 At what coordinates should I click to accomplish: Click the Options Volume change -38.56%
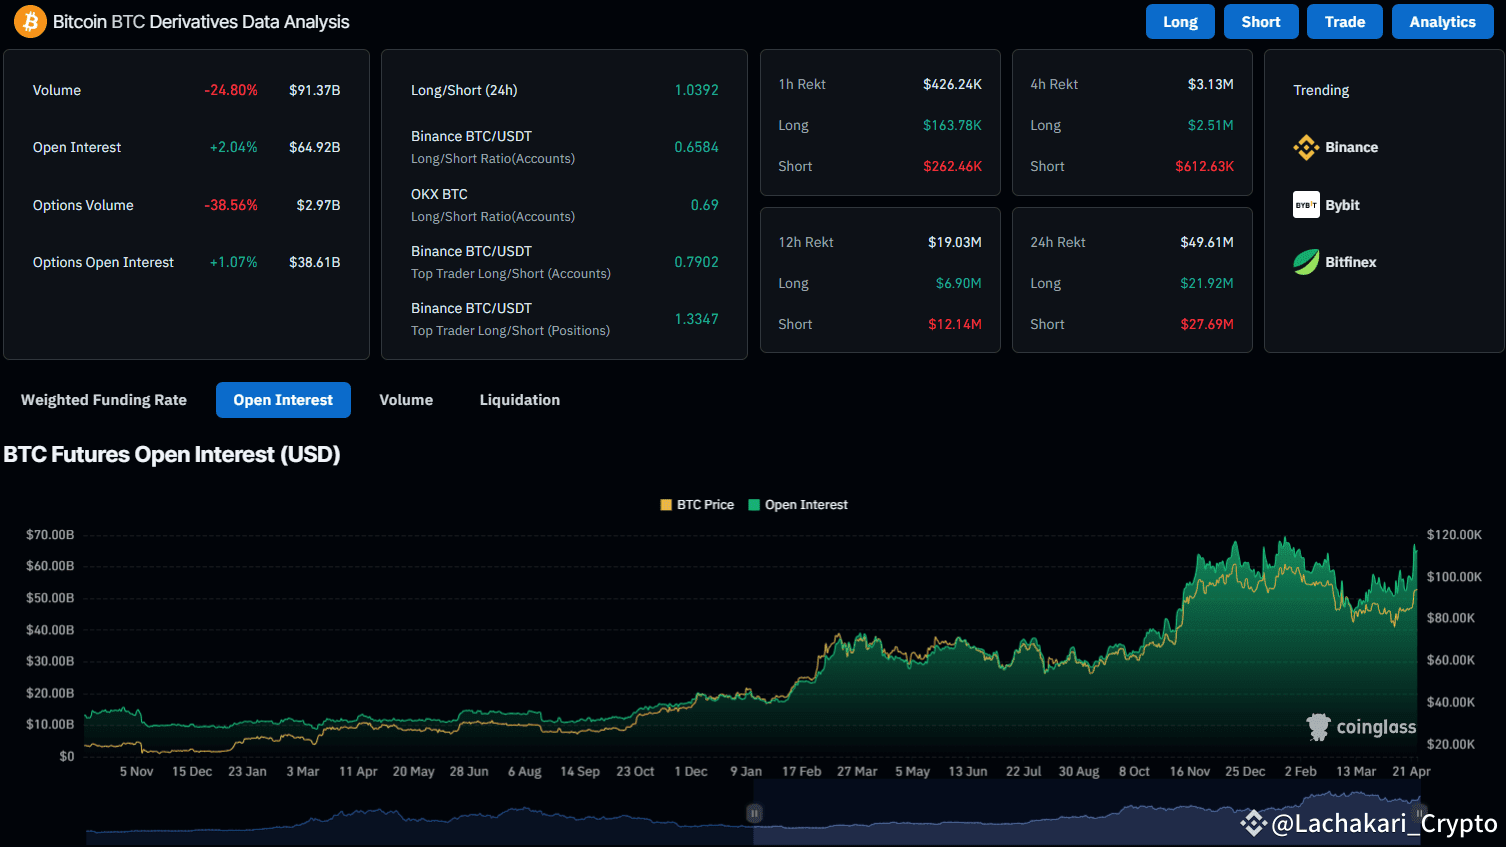click(x=231, y=205)
